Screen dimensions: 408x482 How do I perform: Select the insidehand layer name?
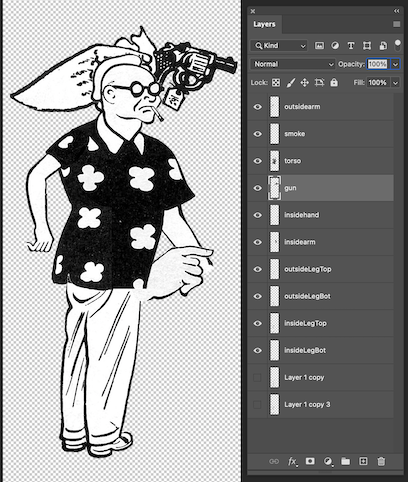pyautogui.click(x=301, y=215)
